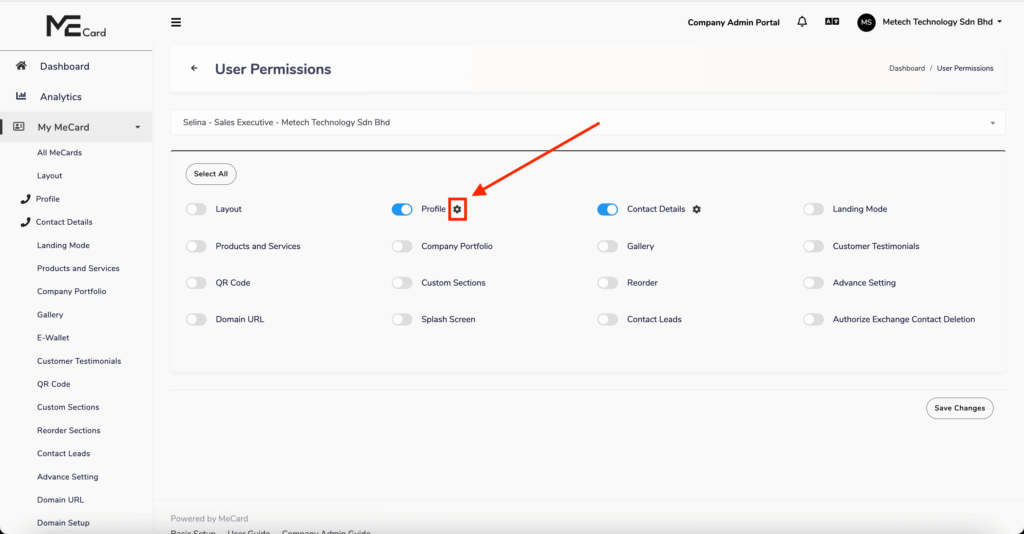Click the MS user avatar
This screenshot has width=1024, height=534.
(866, 22)
